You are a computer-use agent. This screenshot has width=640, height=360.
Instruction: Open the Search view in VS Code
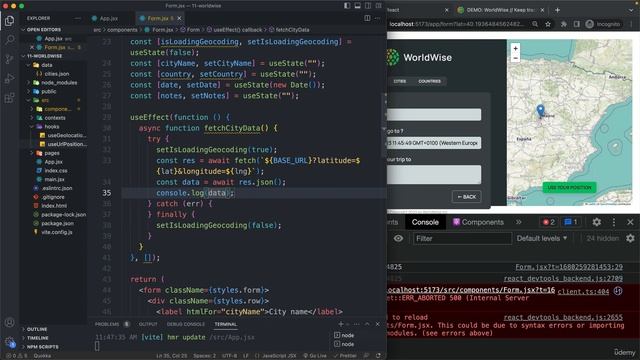pyautogui.click(x=9, y=40)
